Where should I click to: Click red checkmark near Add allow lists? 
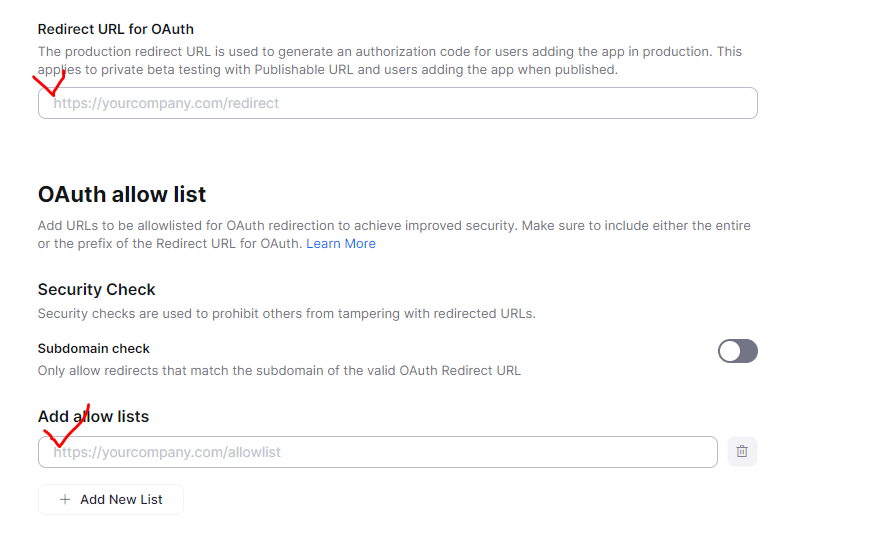[68, 428]
